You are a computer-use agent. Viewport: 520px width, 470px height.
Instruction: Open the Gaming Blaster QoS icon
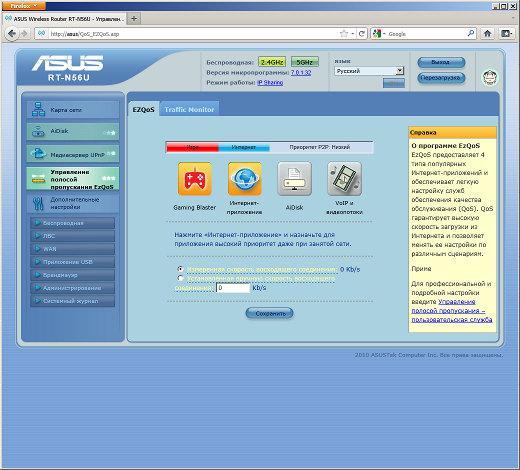pyautogui.click(x=195, y=179)
